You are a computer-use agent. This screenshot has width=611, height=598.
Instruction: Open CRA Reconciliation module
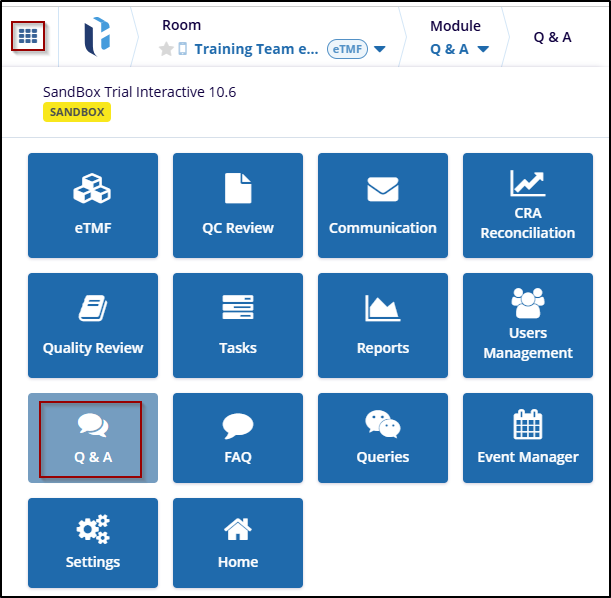[x=528, y=205]
